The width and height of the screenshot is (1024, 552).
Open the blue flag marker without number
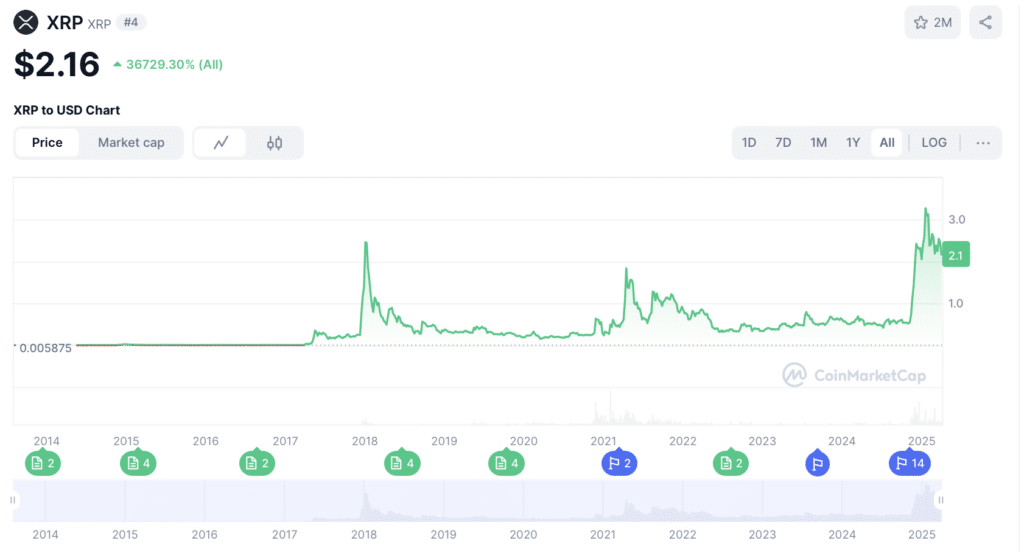(x=817, y=463)
